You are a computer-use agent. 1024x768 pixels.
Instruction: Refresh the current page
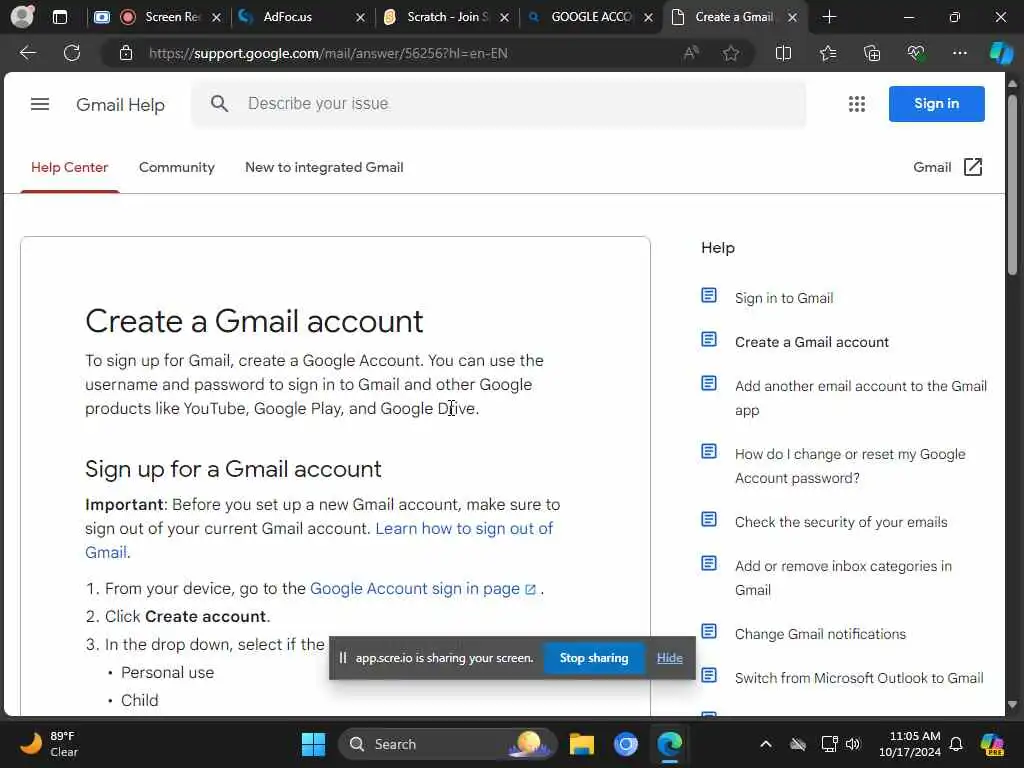[x=72, y=53]
